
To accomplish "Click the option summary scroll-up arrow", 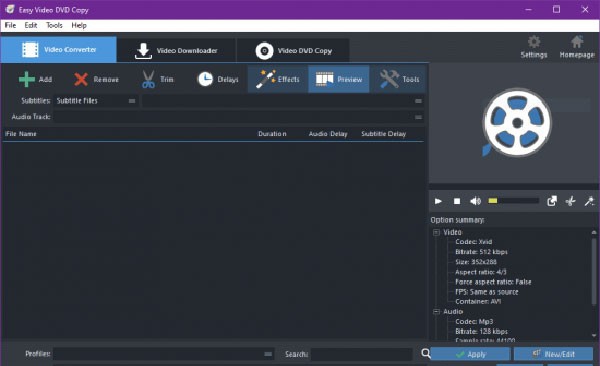I will [594, 232].
